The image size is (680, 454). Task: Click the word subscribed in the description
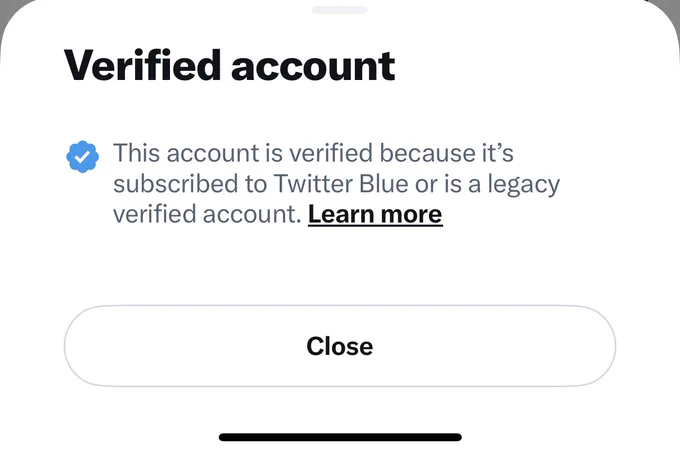[176, 183]
